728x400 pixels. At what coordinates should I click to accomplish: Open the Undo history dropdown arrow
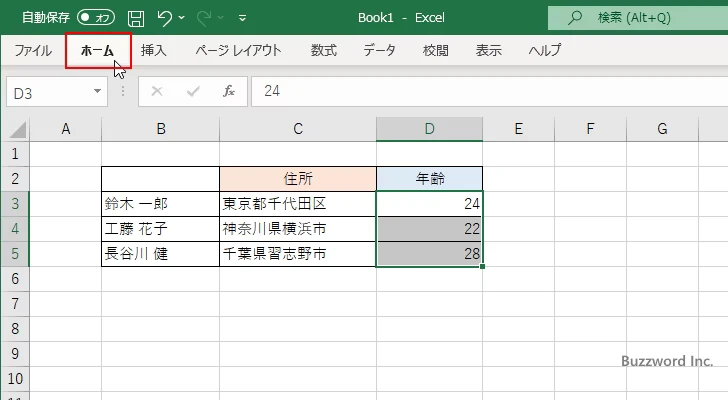point(182,18)
